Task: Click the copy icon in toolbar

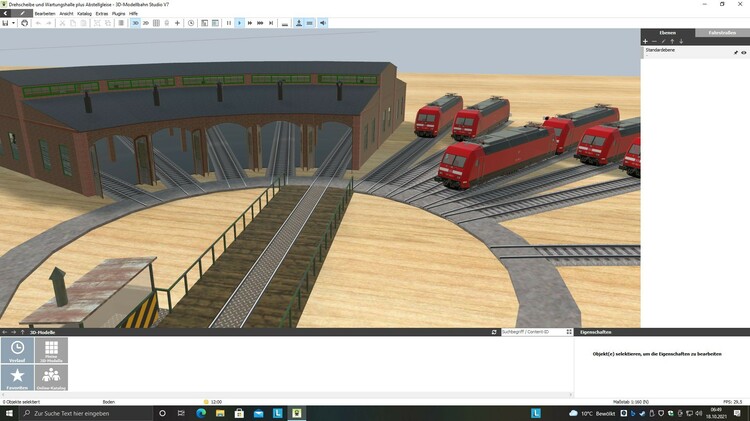Action: point(73,23)
